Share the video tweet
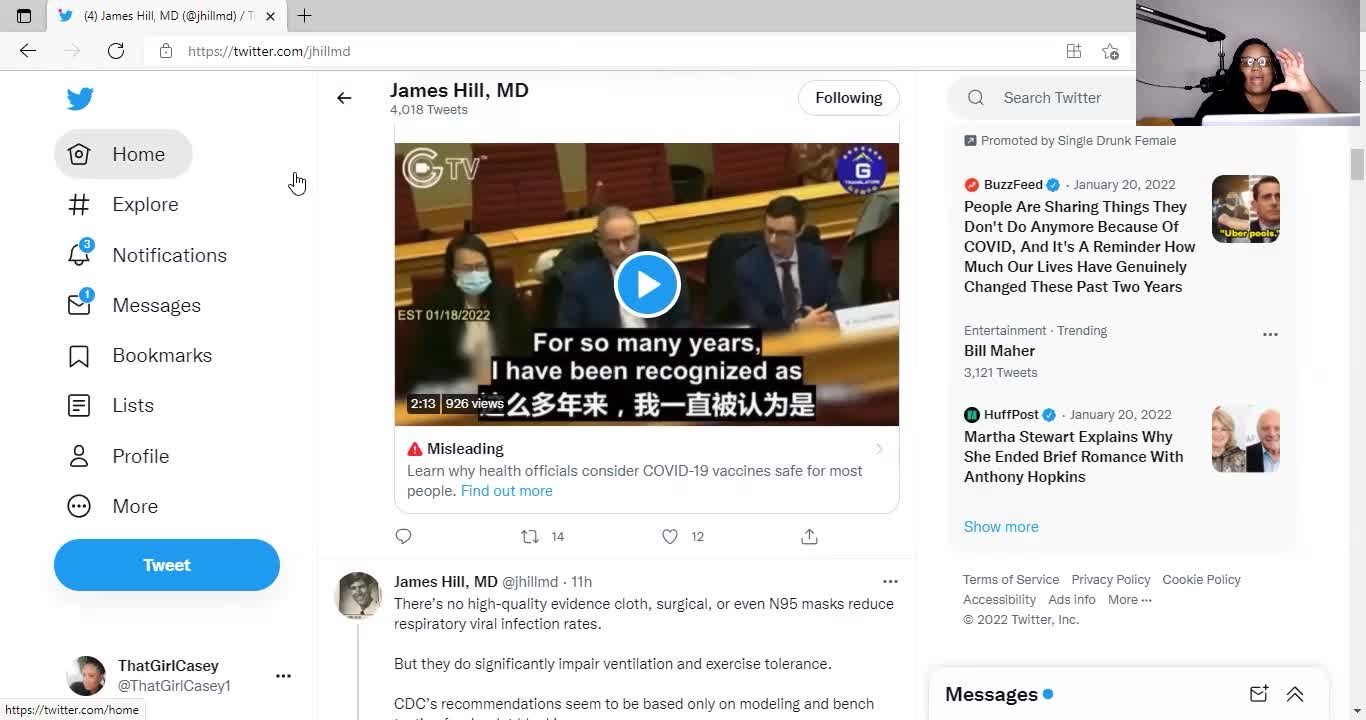Image resolution: width=1366 pixels, height=720 pixels. pyautogui.click(x=809, y=537)
